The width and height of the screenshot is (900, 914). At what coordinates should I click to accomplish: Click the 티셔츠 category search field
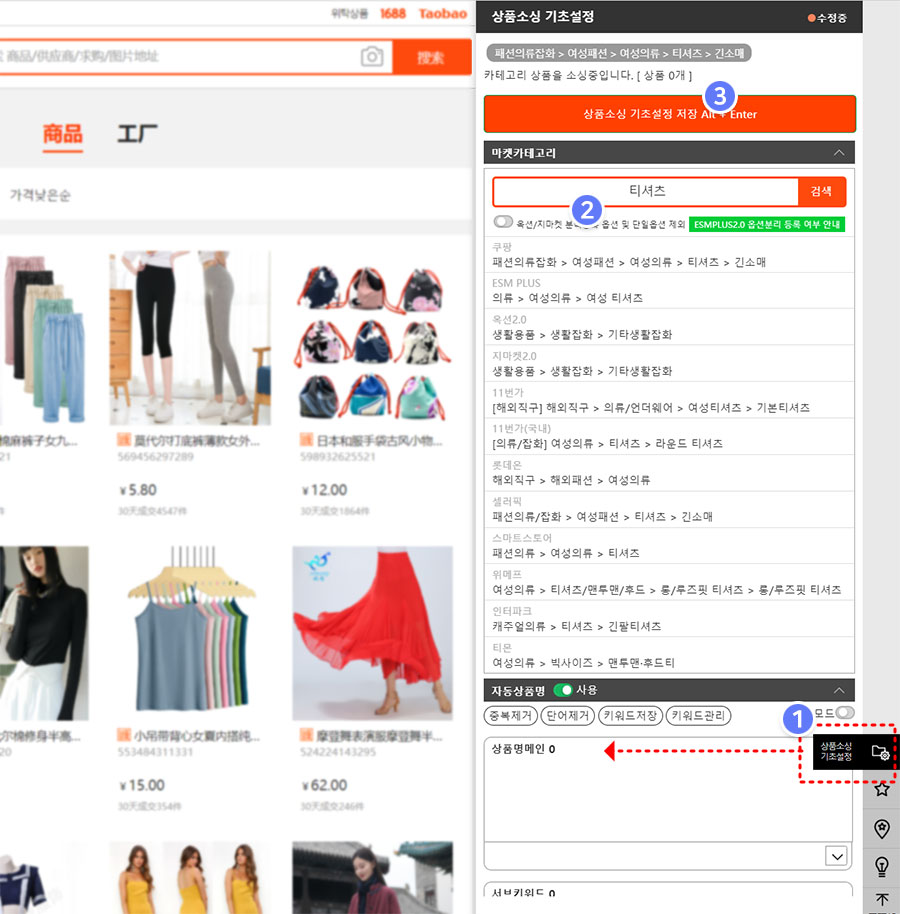click(x=646, y=191)
